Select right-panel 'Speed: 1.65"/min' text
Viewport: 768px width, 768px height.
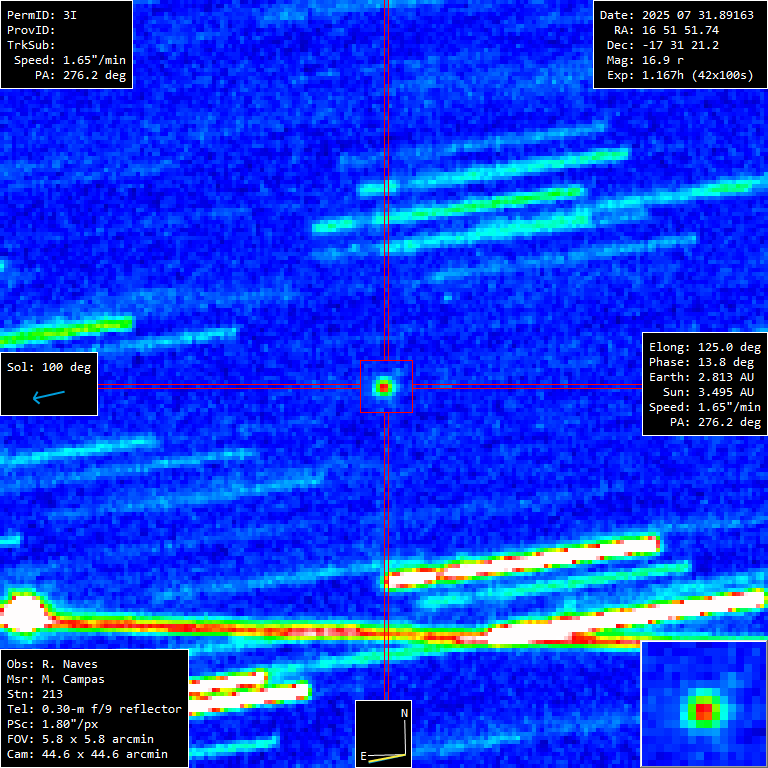click(x=705, y=407)
